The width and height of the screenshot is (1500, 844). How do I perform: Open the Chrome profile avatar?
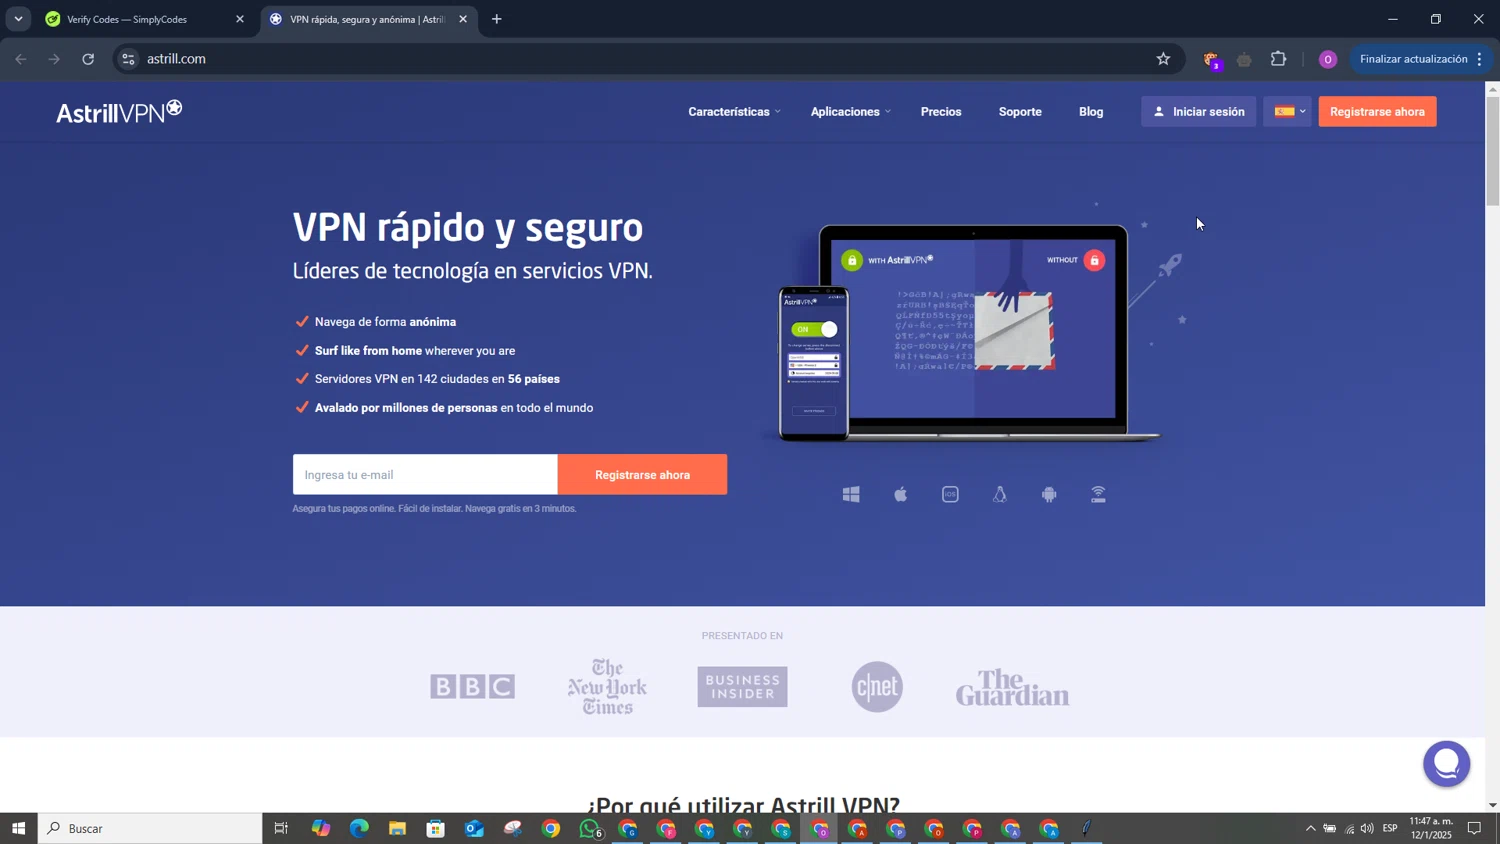click(x=1328, y=60)
